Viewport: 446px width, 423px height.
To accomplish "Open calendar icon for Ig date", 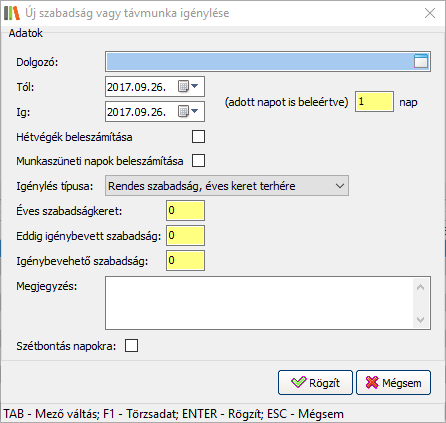I will (x=183, y=111).
